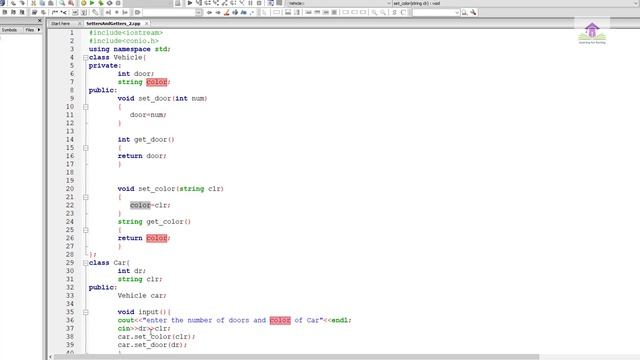Collapse the input() function fold marker
The image size is (640, 360).
(86, 312)
